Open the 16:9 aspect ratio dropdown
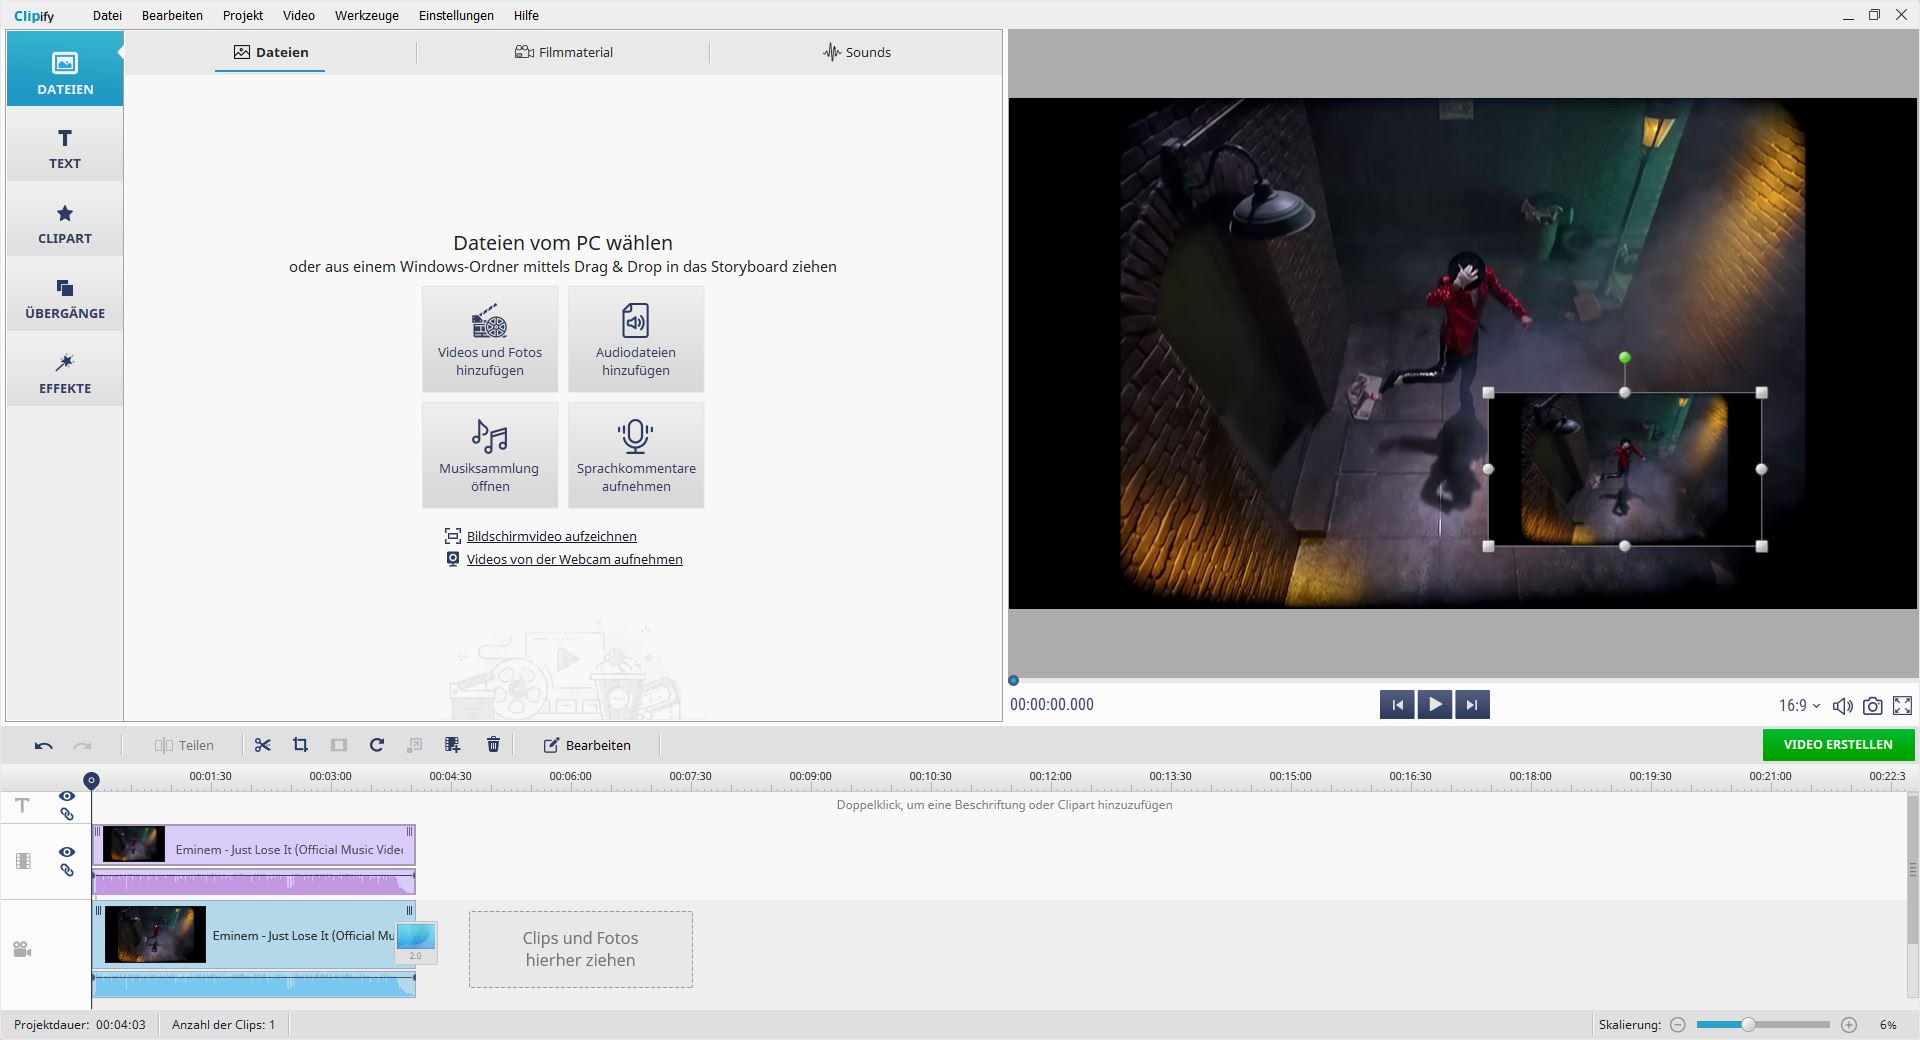Viewport: 1920px width, 1040px height. [x=1799, y=706]
